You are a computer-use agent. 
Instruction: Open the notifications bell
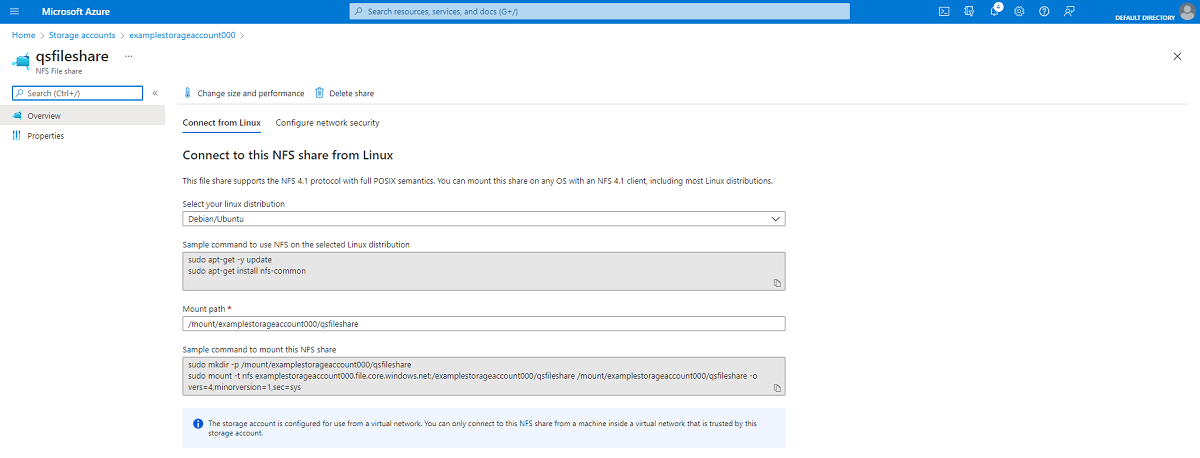coord(995,11)
